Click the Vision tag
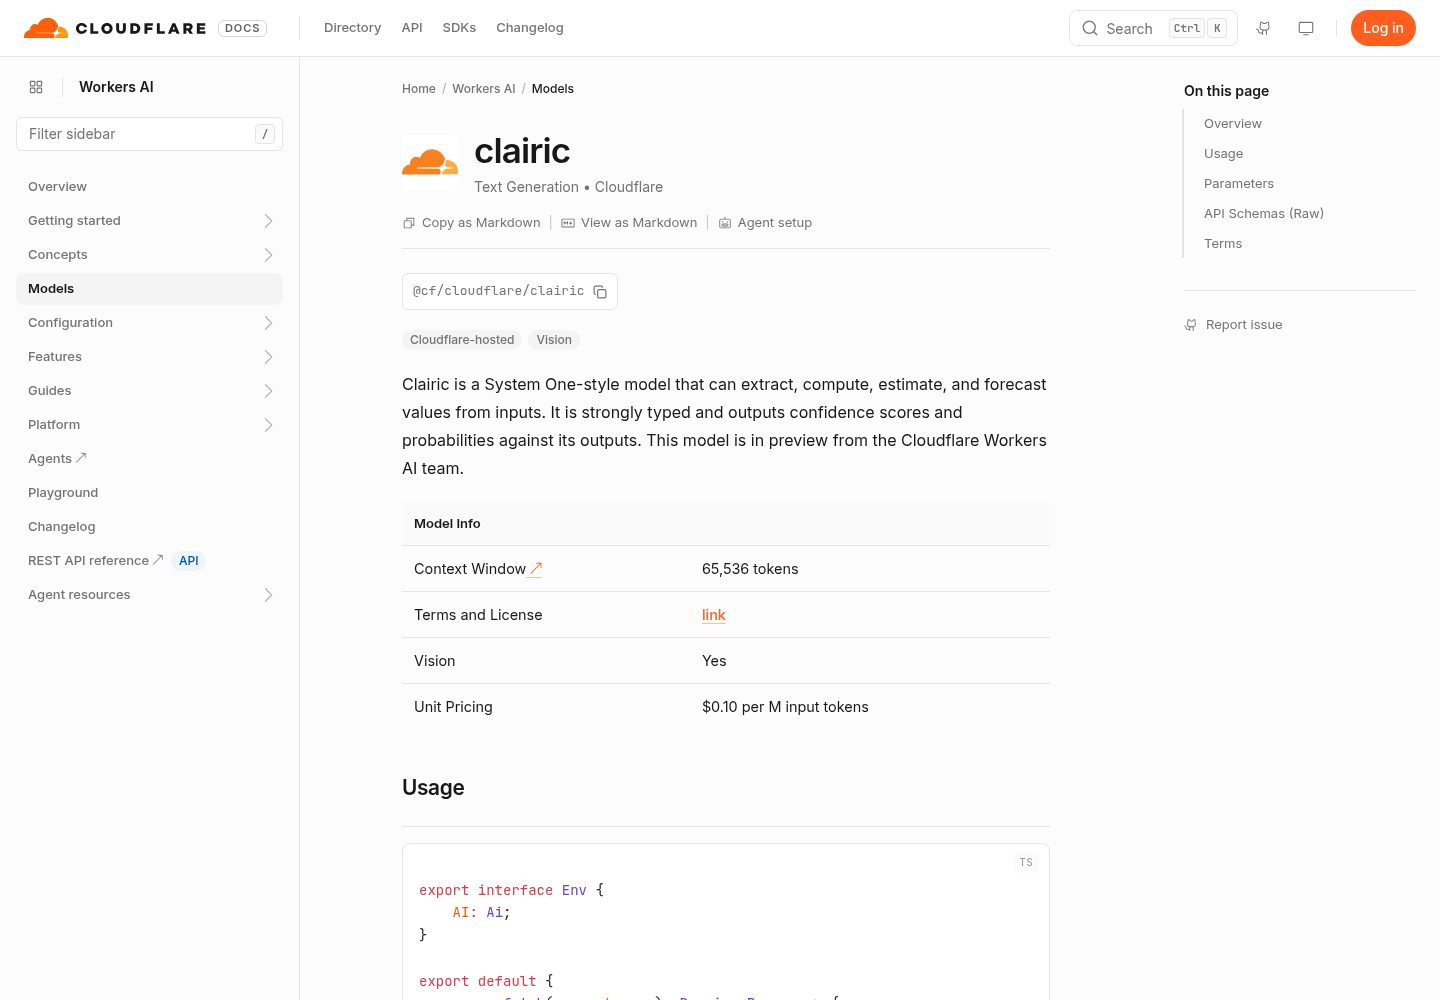Viewport: 1440px width, 1000px height. [x=554, y=340]
